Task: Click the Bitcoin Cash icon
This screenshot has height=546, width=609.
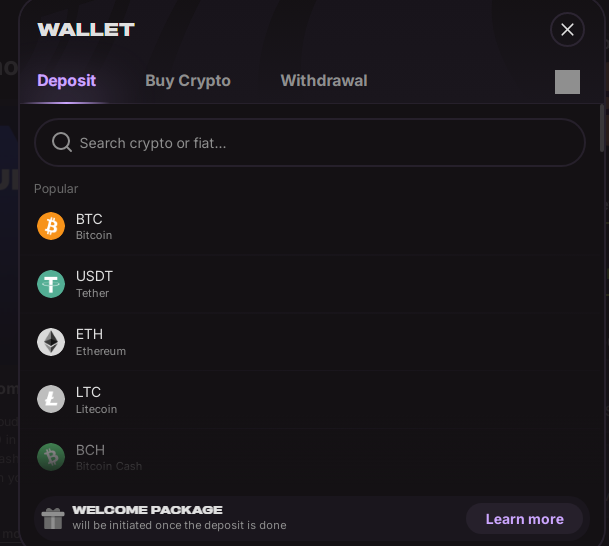Action: click(51, 457)
